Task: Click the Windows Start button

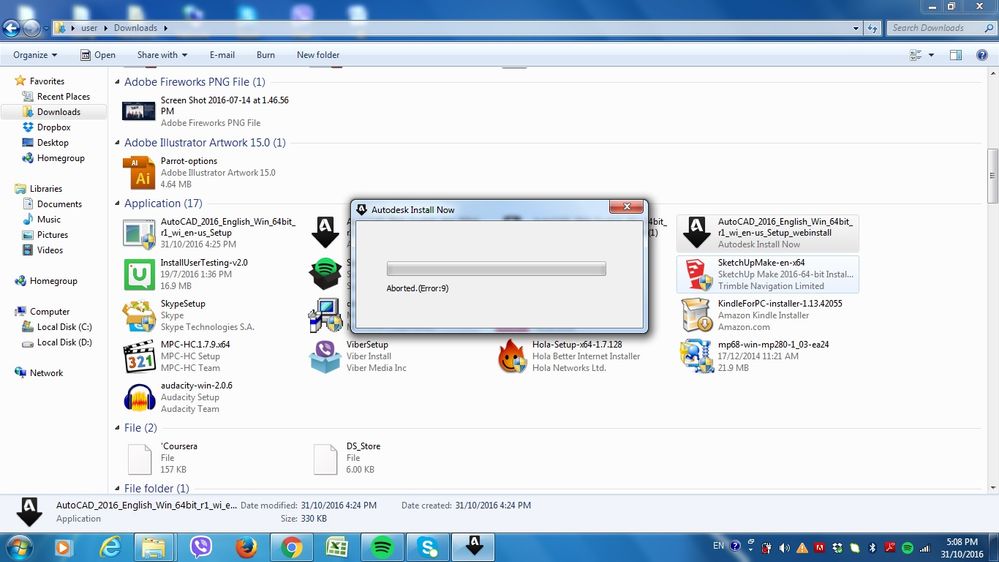Action: [19, 548]
